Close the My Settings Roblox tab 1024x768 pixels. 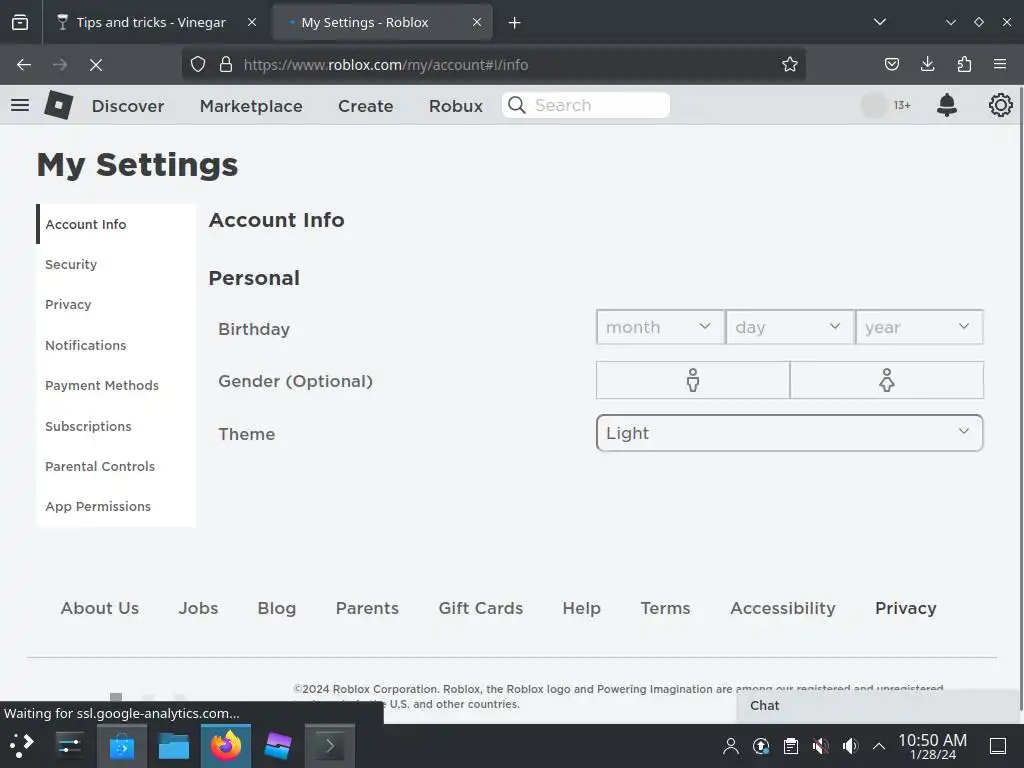tap(477, 22)
